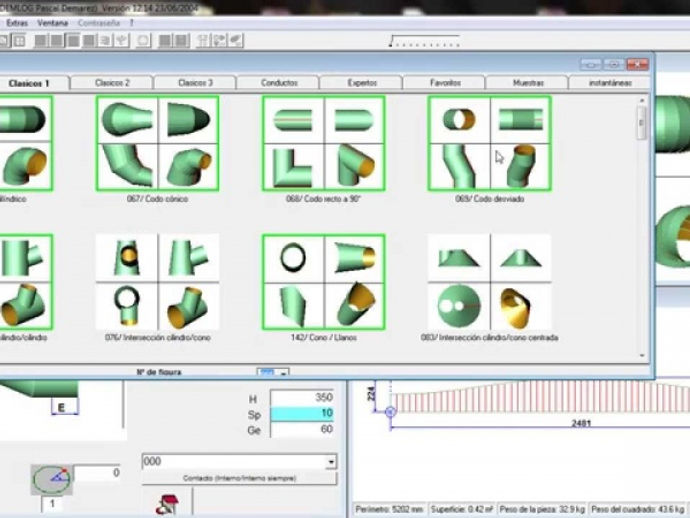Select the top-right truncated cone in 142 Cono / Llanos
The image size is (690, 518).
[x=354, y=258]
